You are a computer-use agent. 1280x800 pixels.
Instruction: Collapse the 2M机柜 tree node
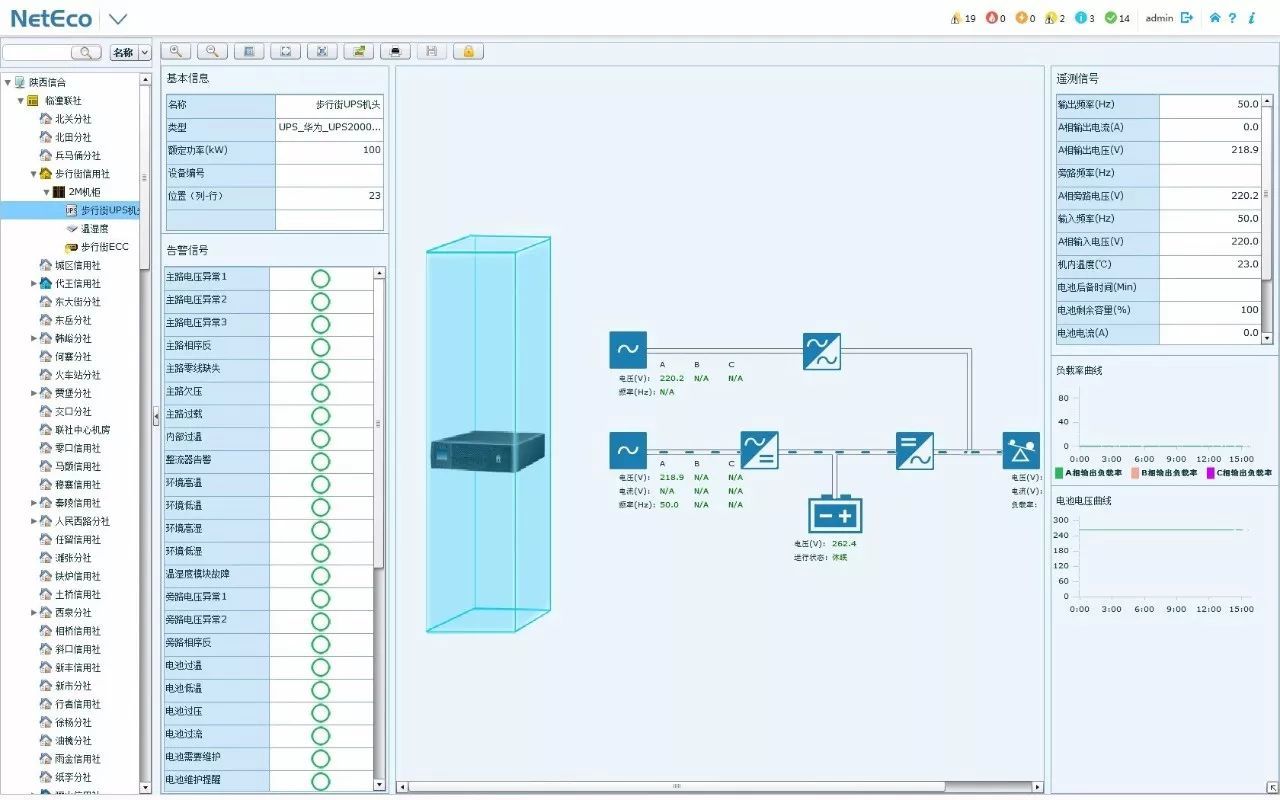coord(46,192)
